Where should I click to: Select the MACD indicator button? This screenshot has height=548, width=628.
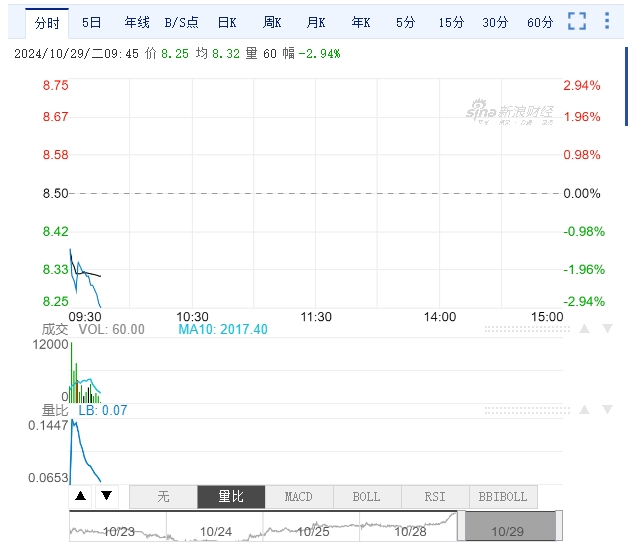(299, 497)
